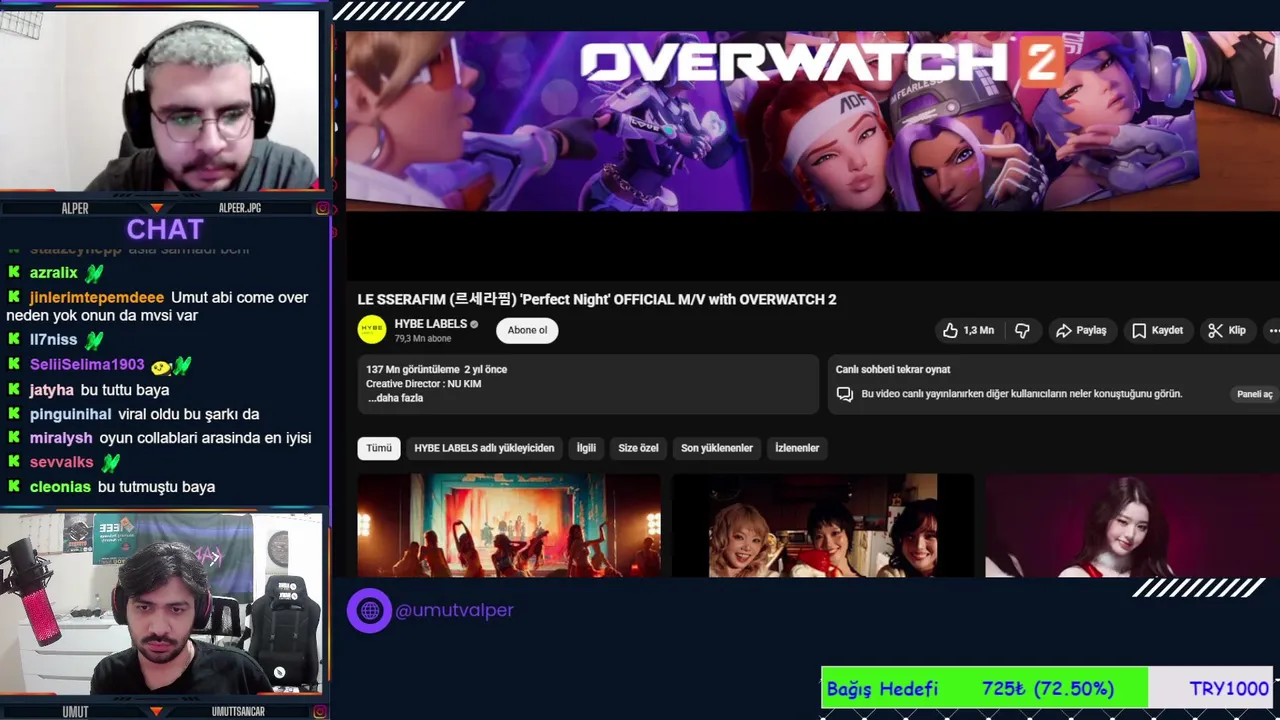This screenshot has height=720, width=1280.
Task: Click username pinguinihal in chat
Action: (x=71, y=413)
